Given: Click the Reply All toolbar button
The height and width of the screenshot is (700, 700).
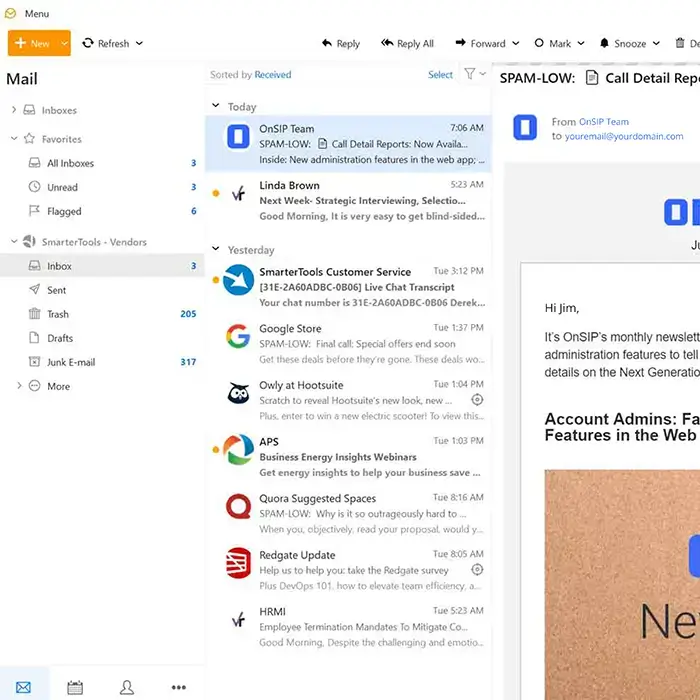Looking at the screenshot, I should pos(407,43).
